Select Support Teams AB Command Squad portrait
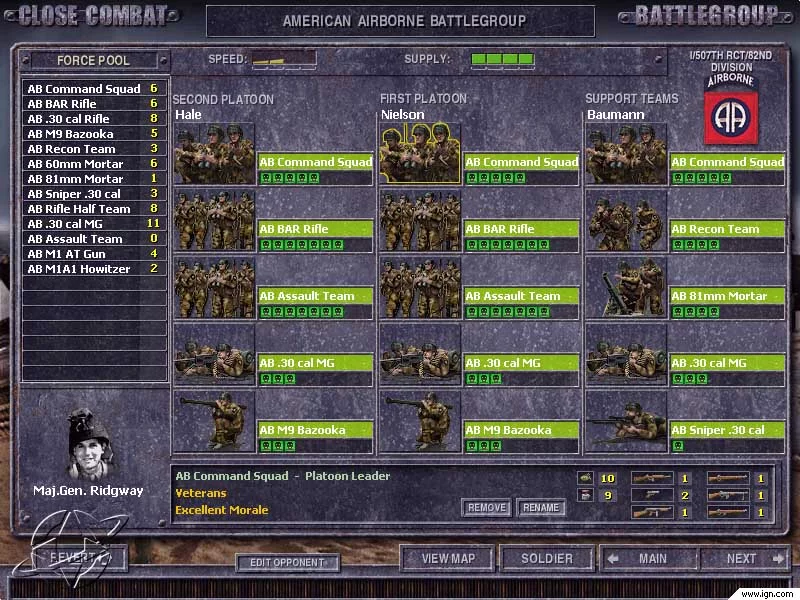The image size is (800, 600). pos(627,153)
